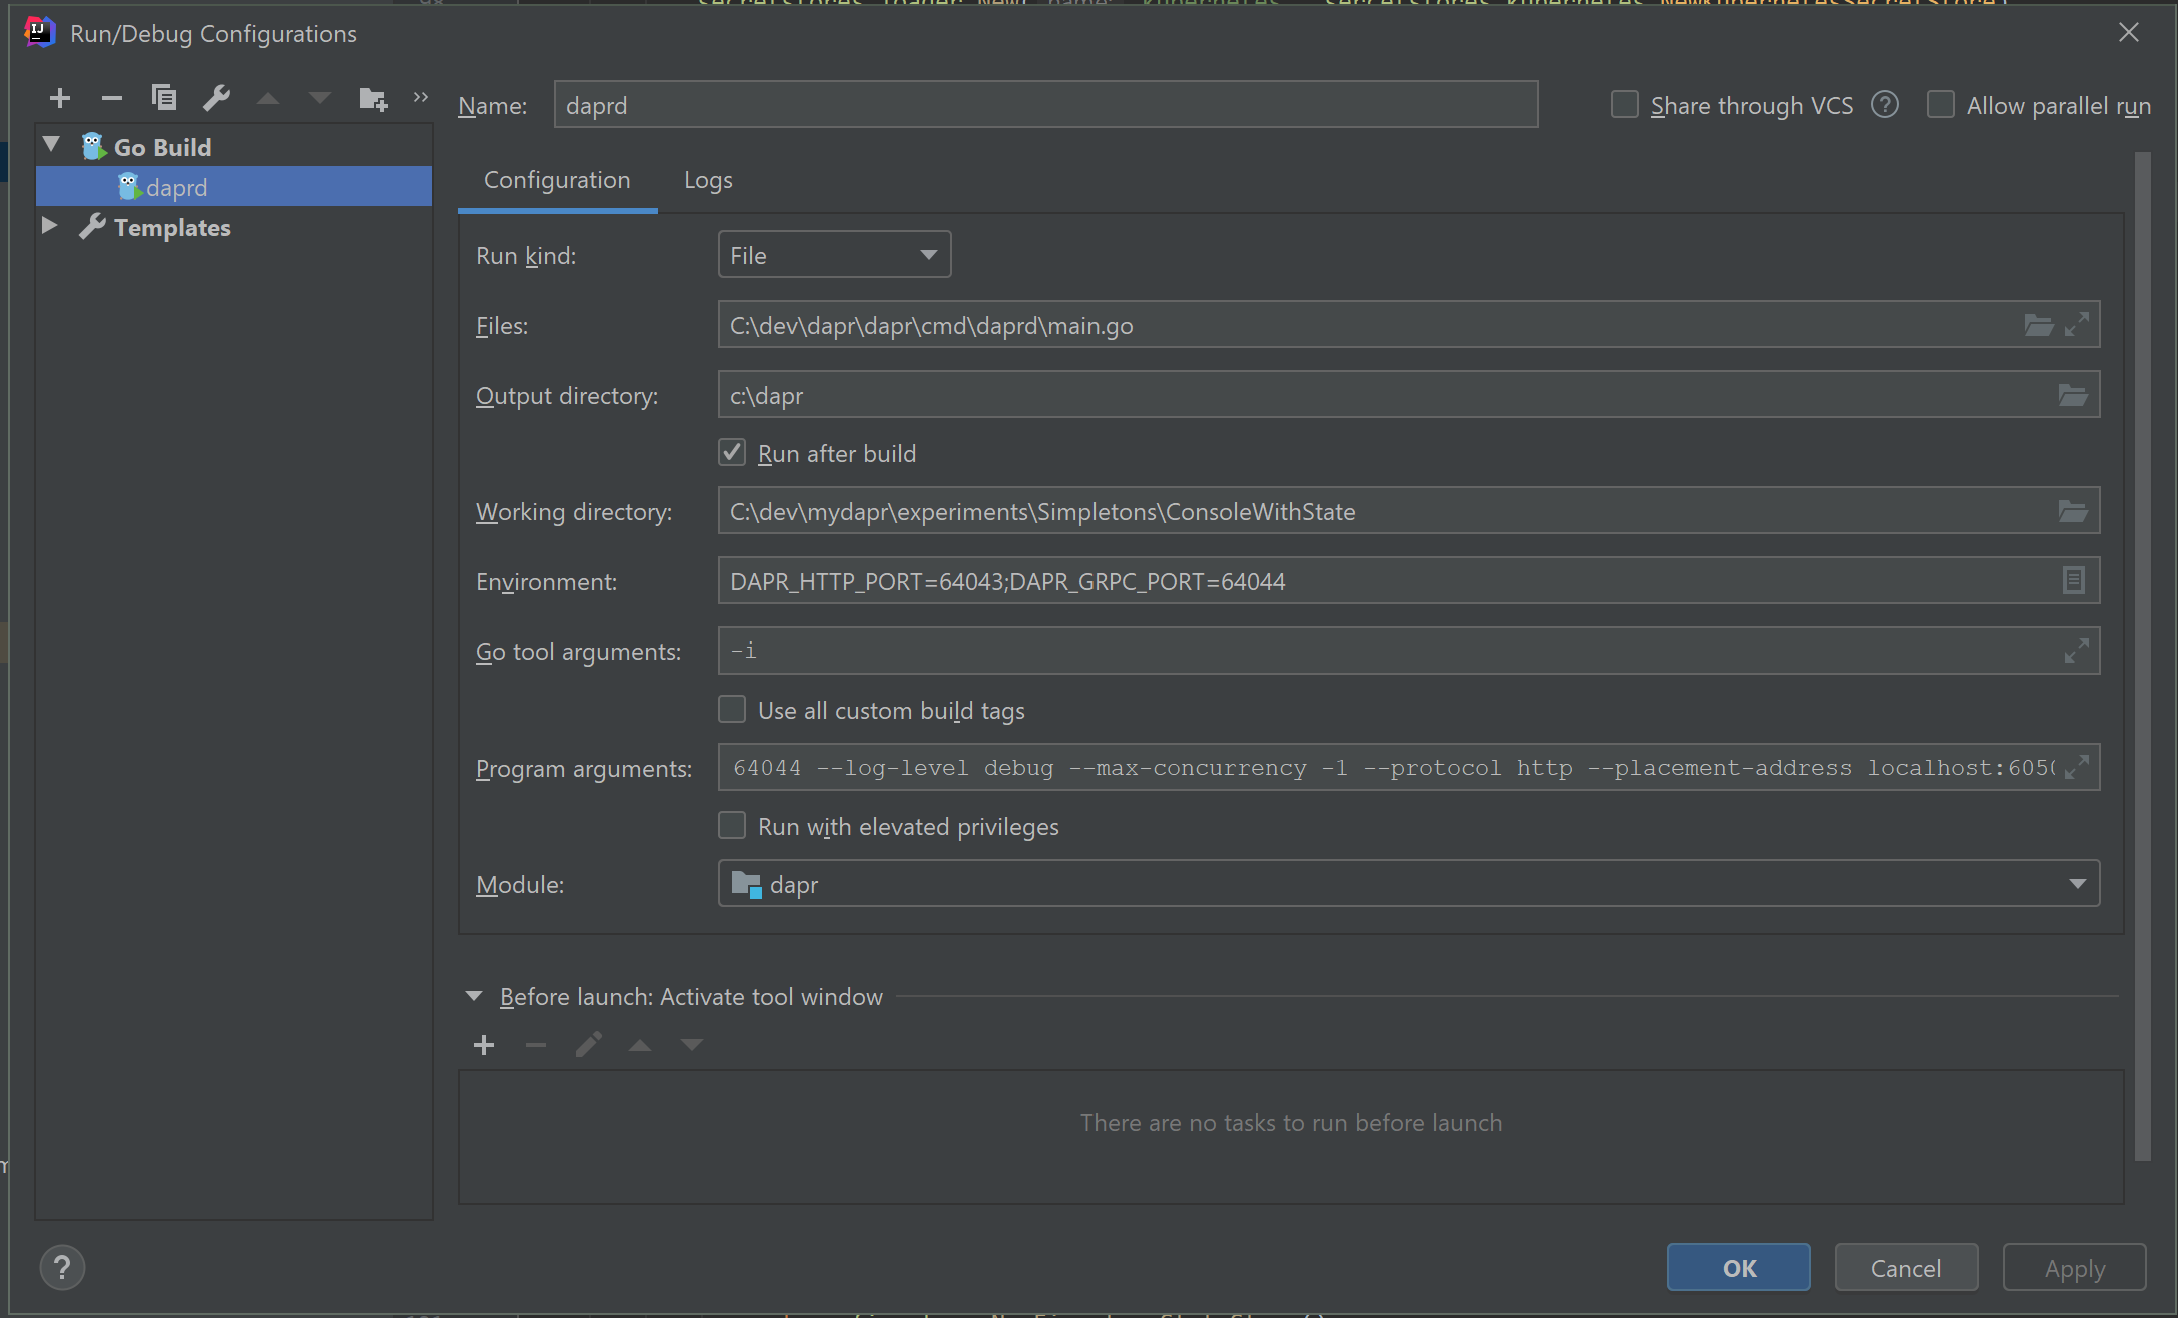Expand Go tool arguments field
This screenshot has height=1318, width=2178.
click(2077, 651)
